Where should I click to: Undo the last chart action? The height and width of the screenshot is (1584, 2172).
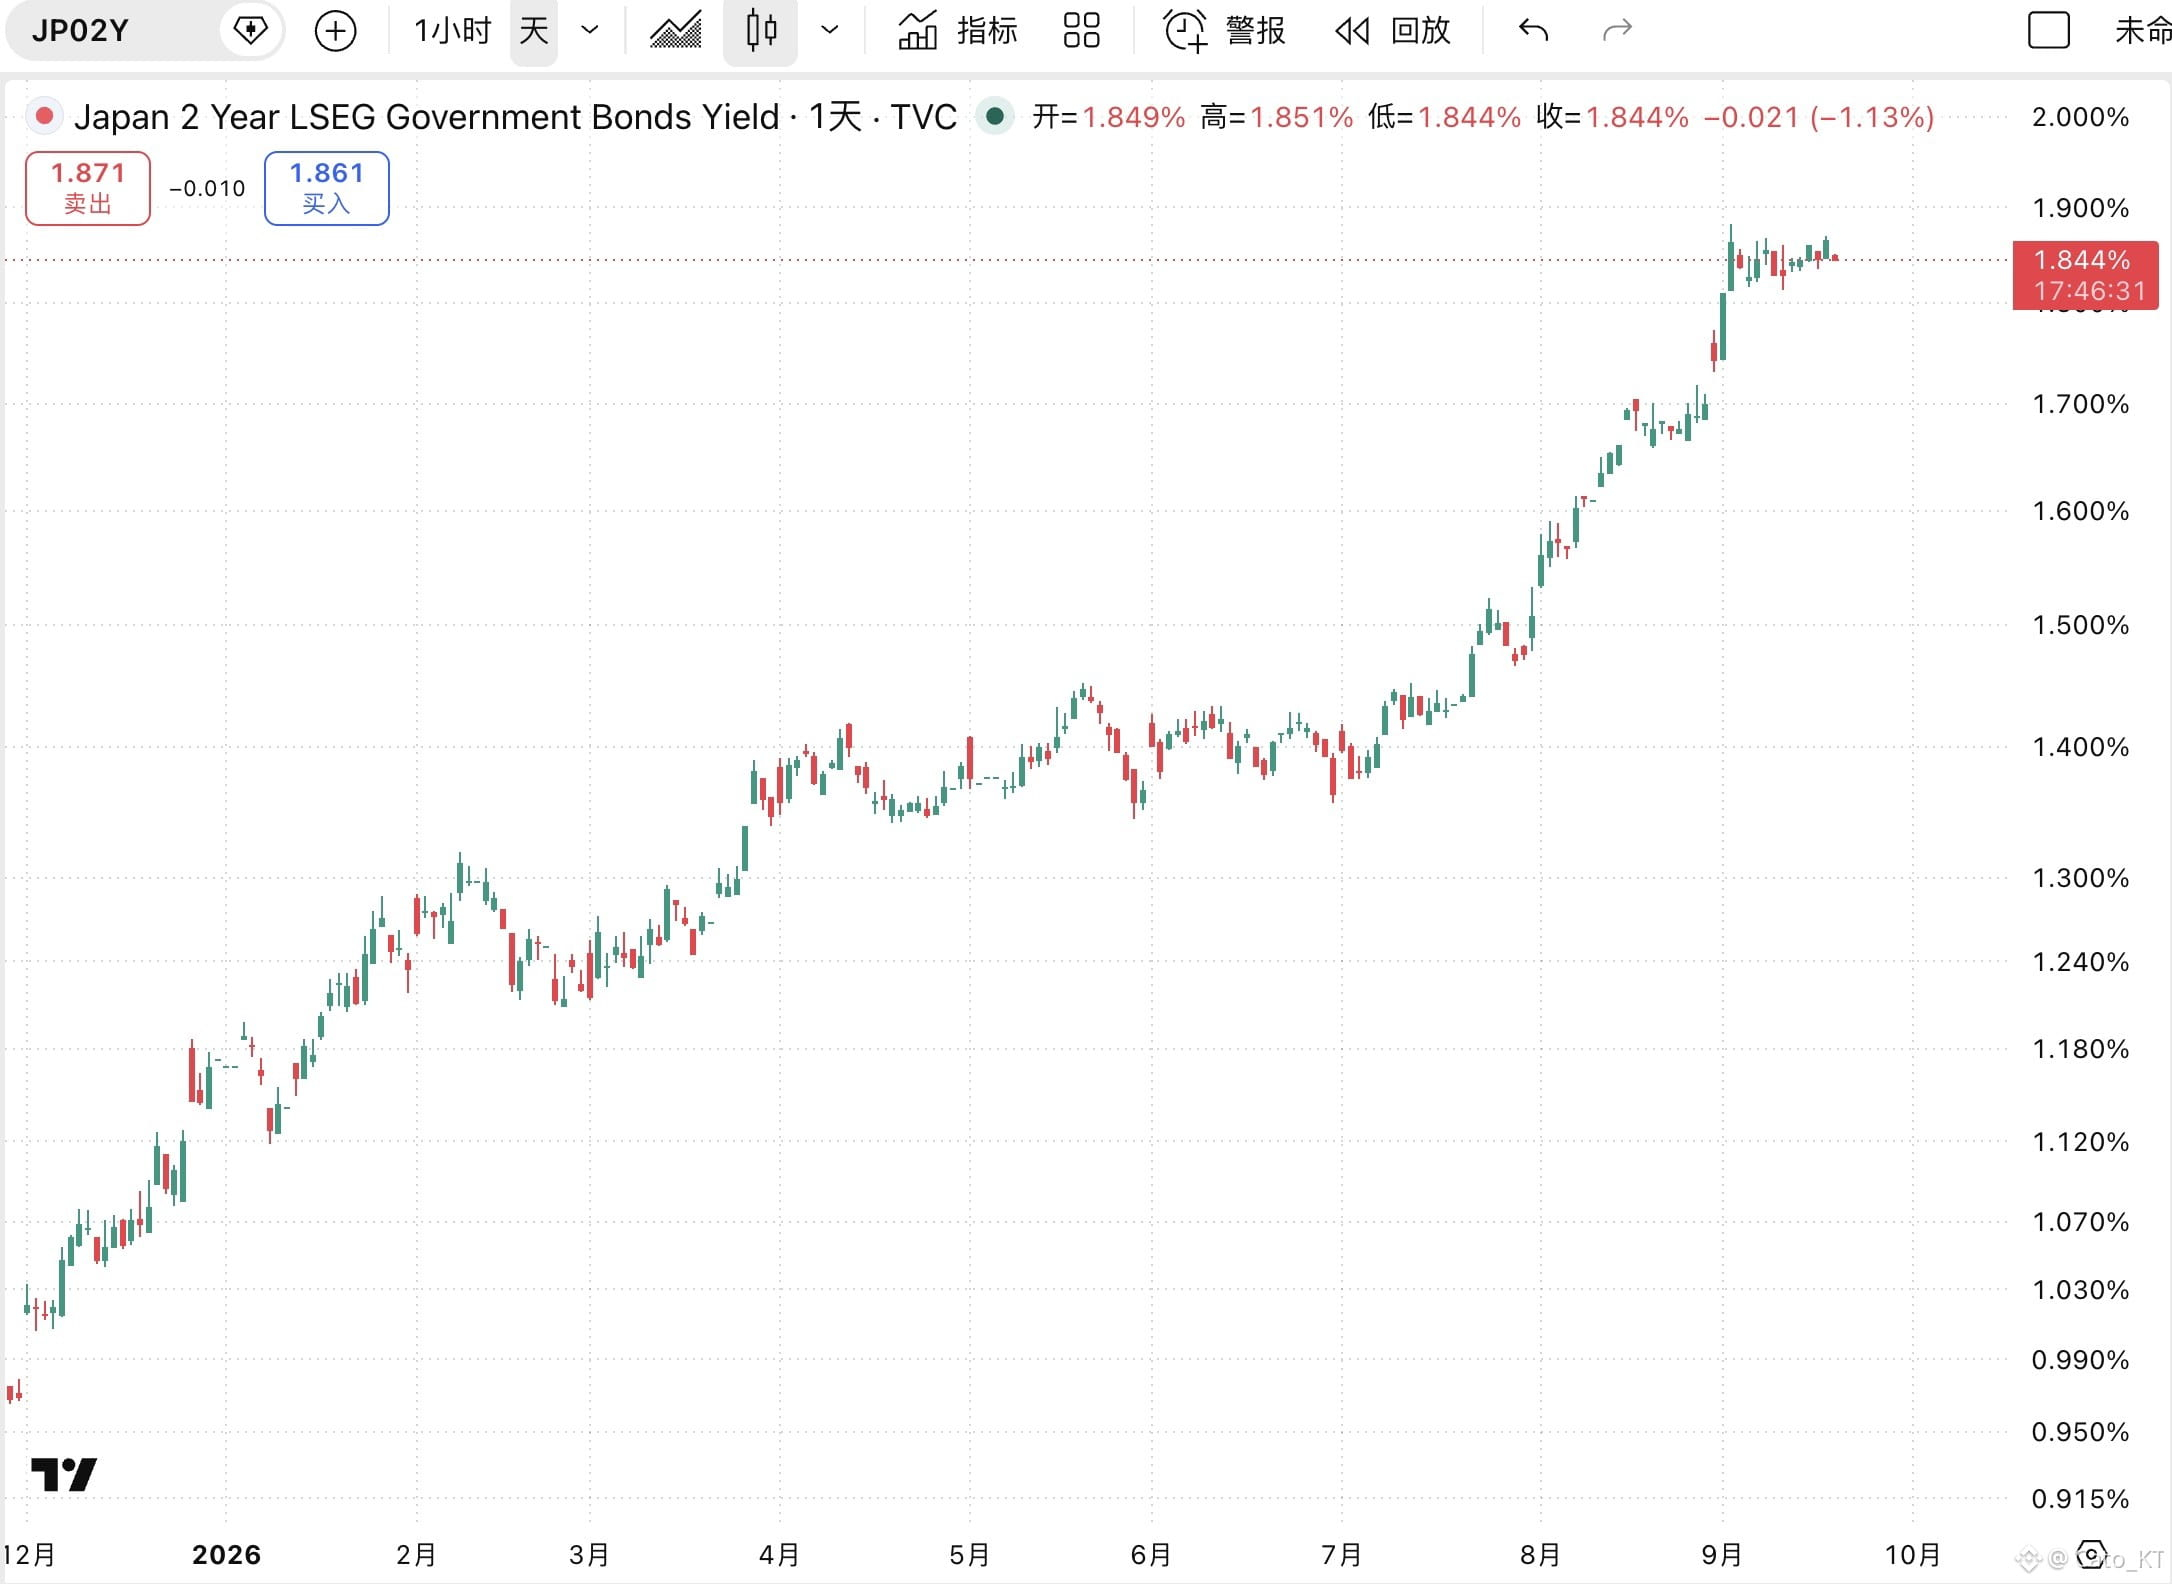click(x=1533, y=31)
